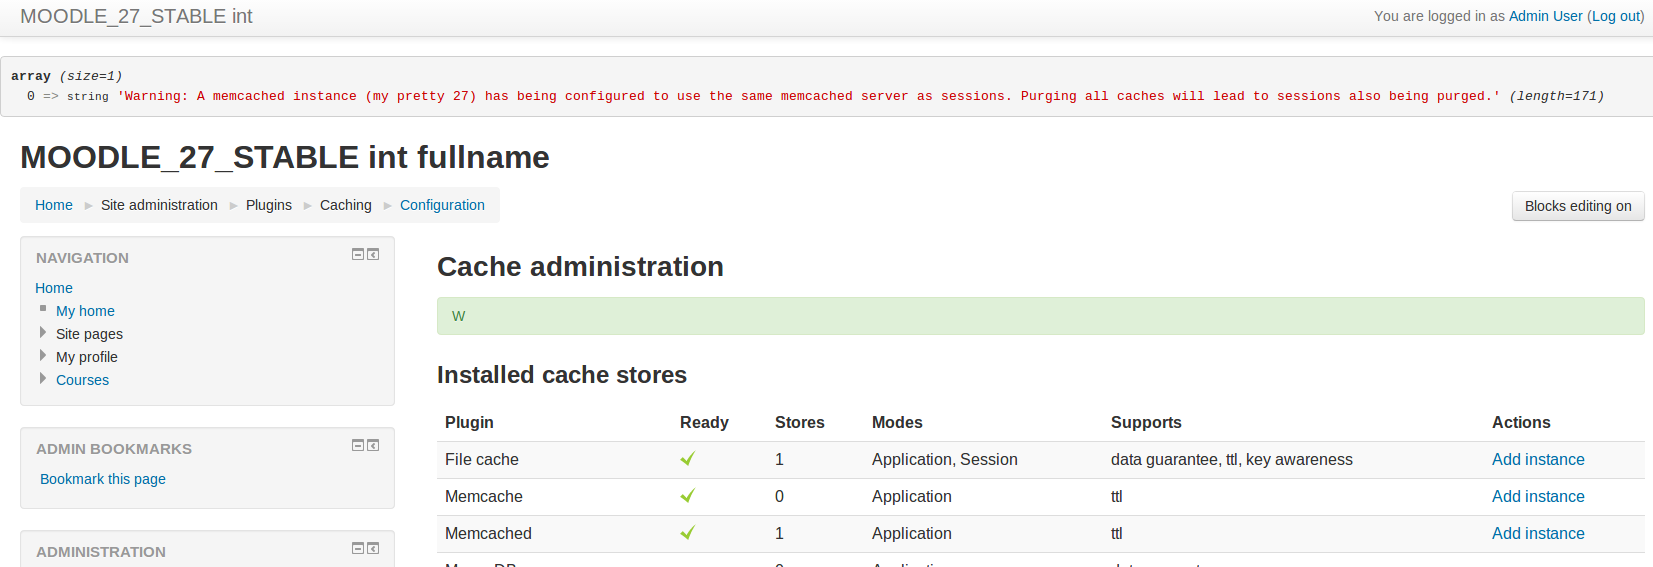Click the Memcached plugin name
Image resolution: width=1653 pixels, height=567 pixels.
pyautogui.click(x=488, y=533)
